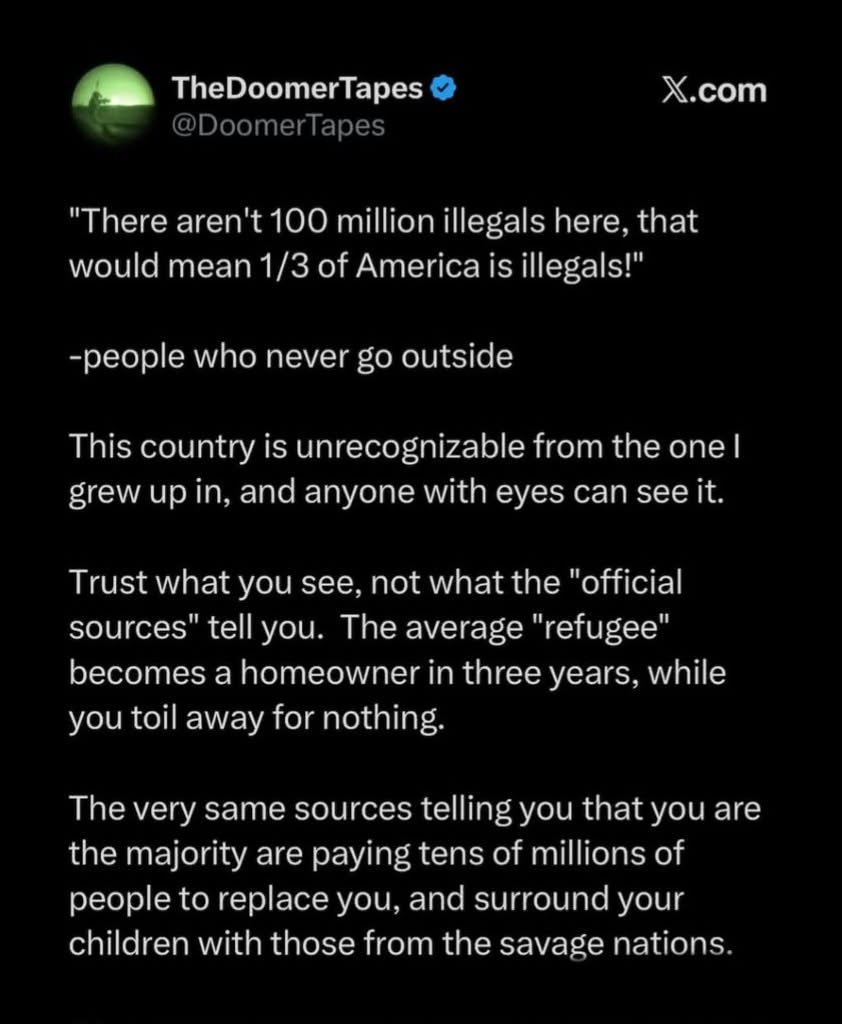Click the line "-people who never go outside"
The image size is (842, 1024).
click(x=290, y=357)
